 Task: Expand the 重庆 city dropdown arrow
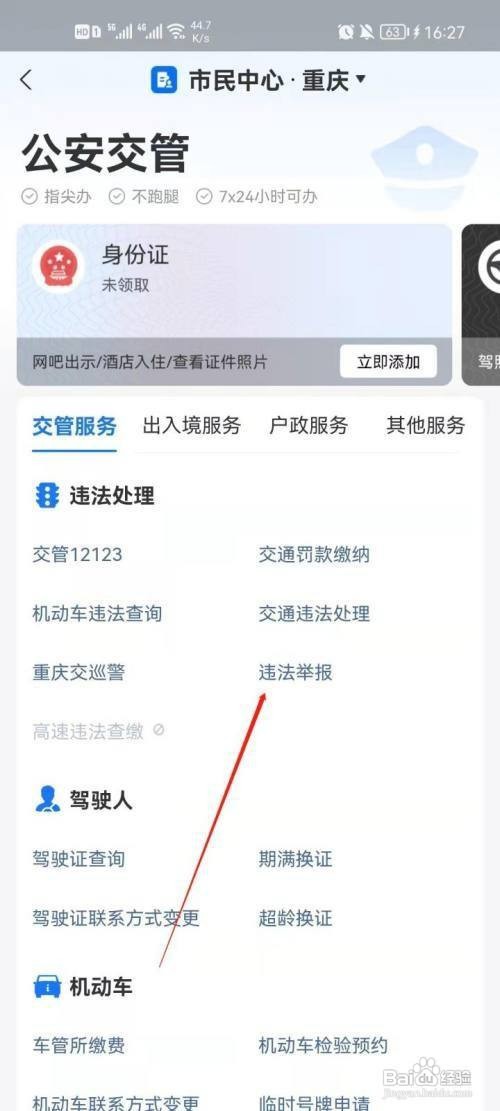point(360,79)
